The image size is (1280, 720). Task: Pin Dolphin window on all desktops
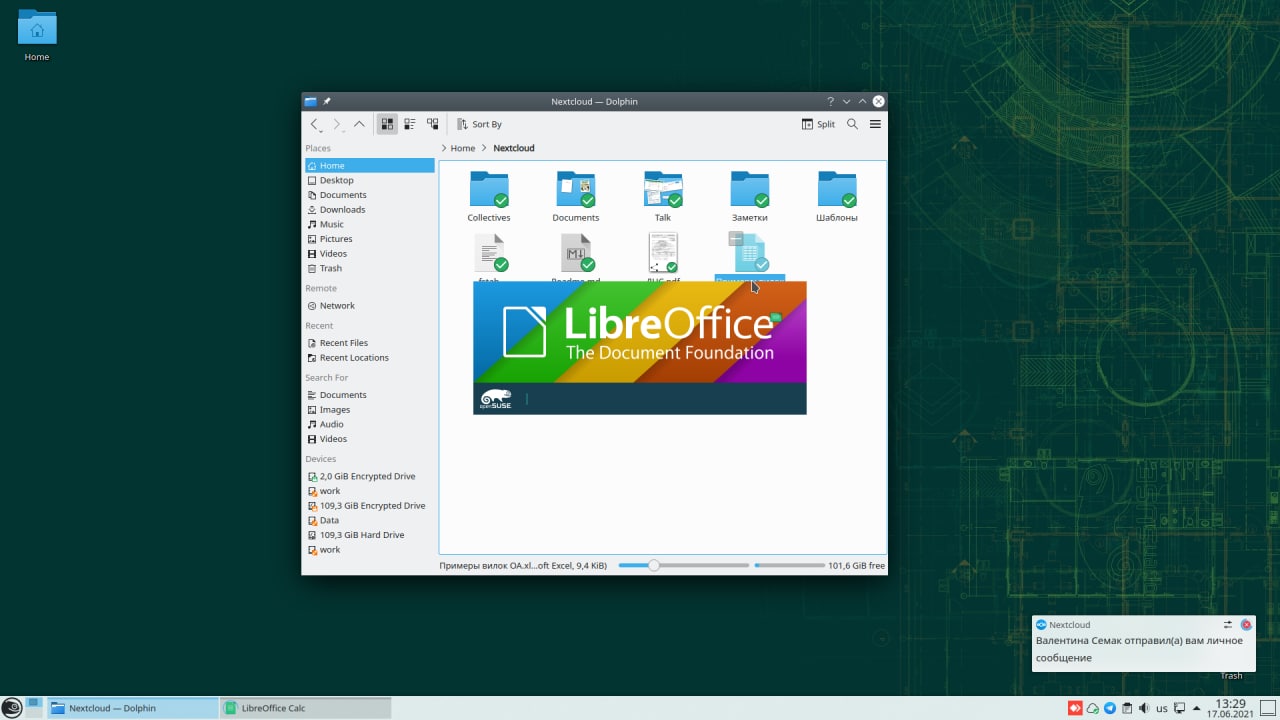click(327, 101)
